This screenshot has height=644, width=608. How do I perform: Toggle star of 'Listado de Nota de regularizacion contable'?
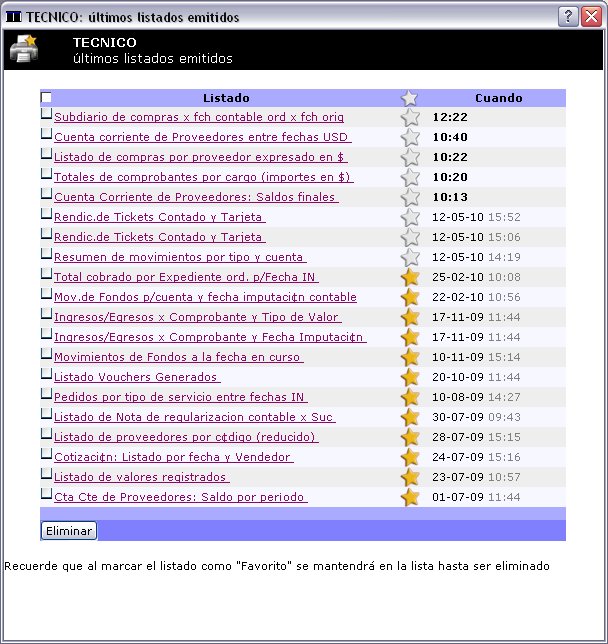[410, 418]
